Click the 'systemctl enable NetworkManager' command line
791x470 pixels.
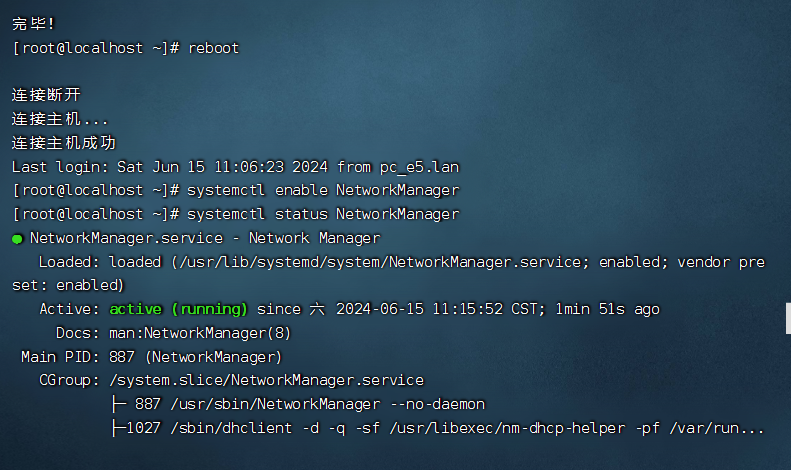[x=323, y=191]
